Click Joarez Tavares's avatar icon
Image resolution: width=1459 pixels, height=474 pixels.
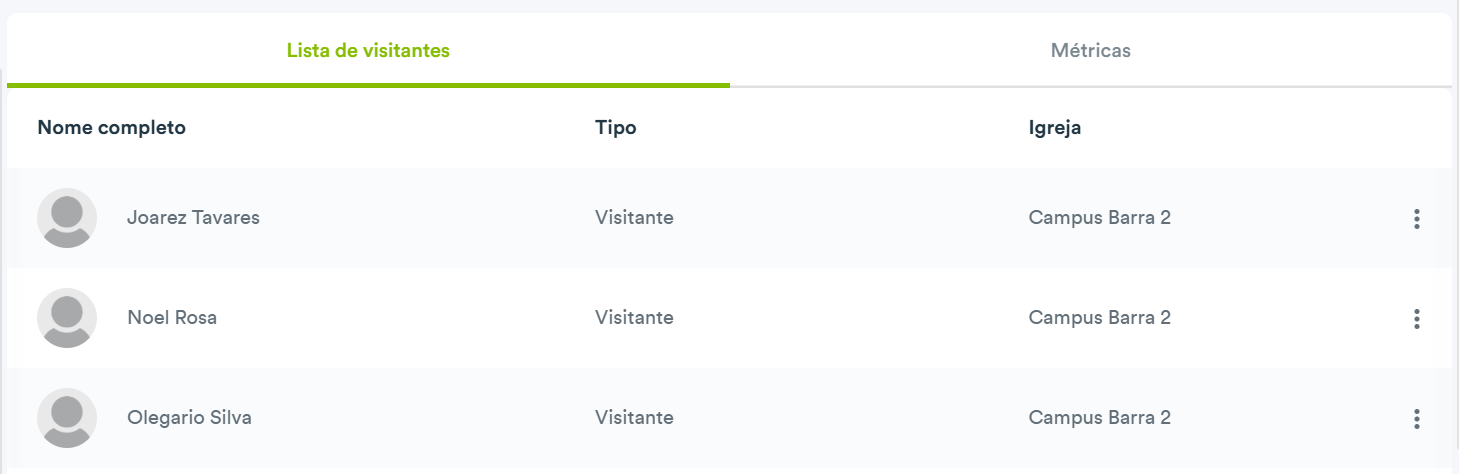(67, 218)
